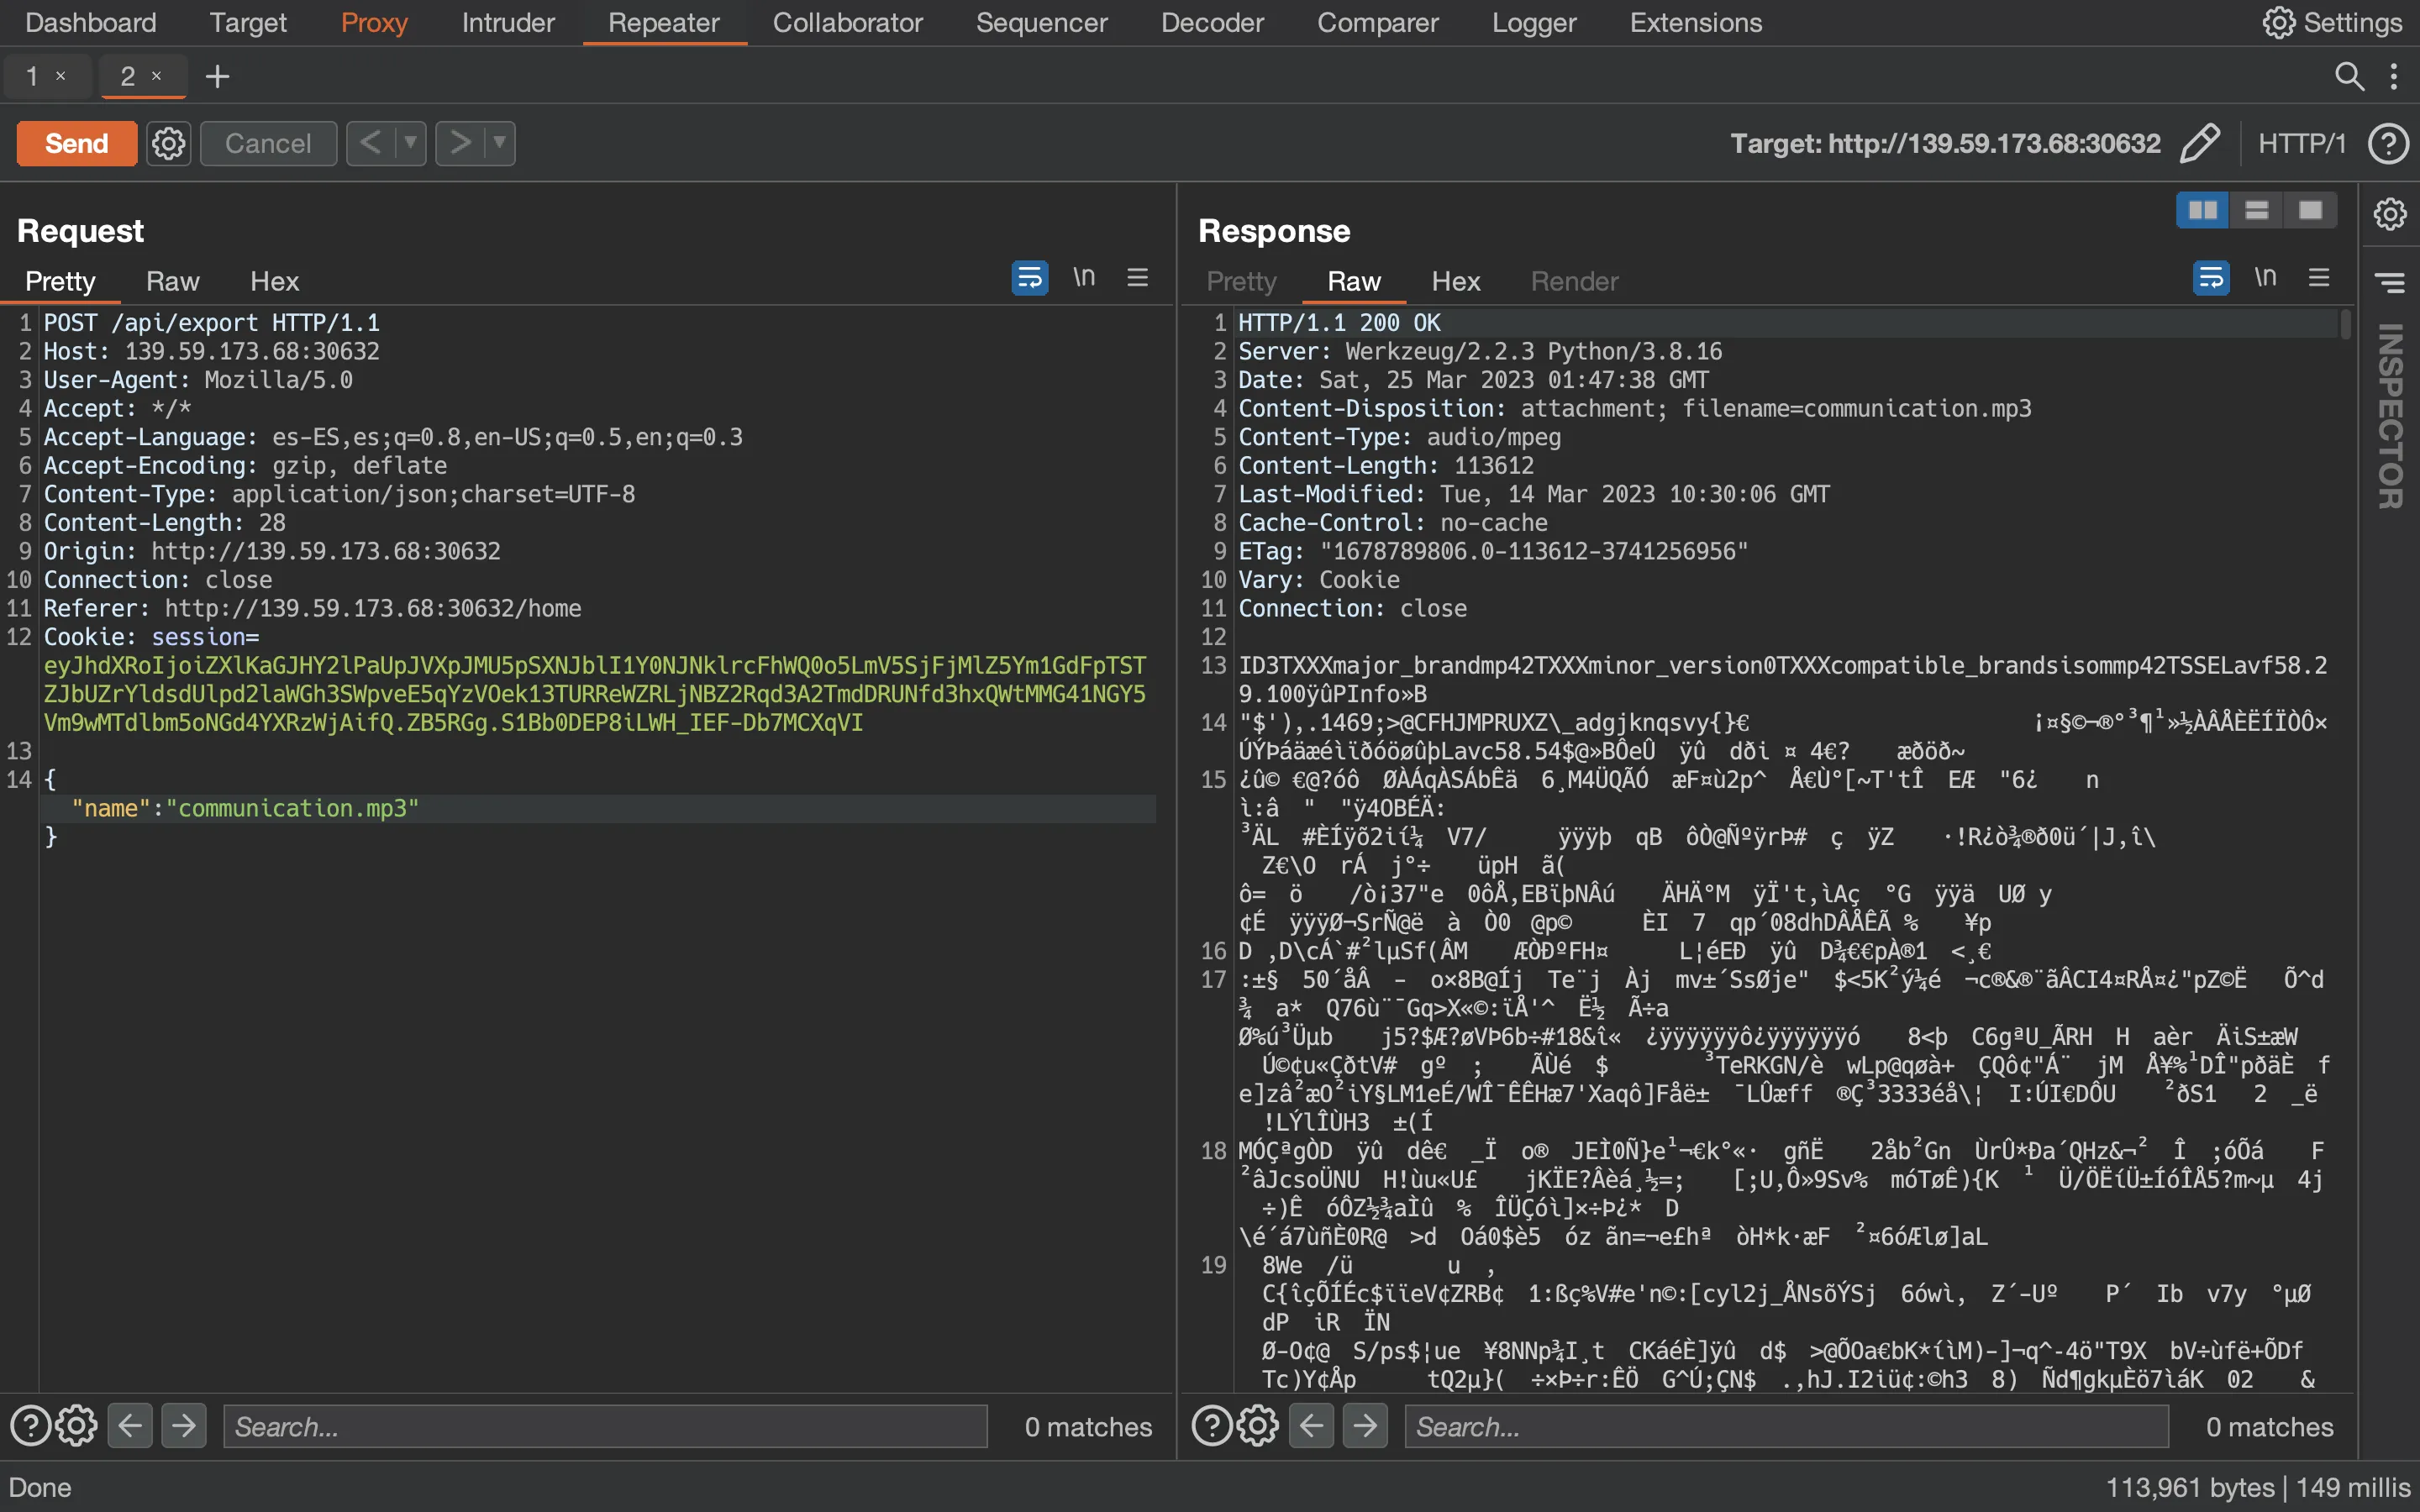The height and width of the screenshot is (1512, 2420).
Task: Go to next request with forward arrow
Action: (x=460, y=143)
